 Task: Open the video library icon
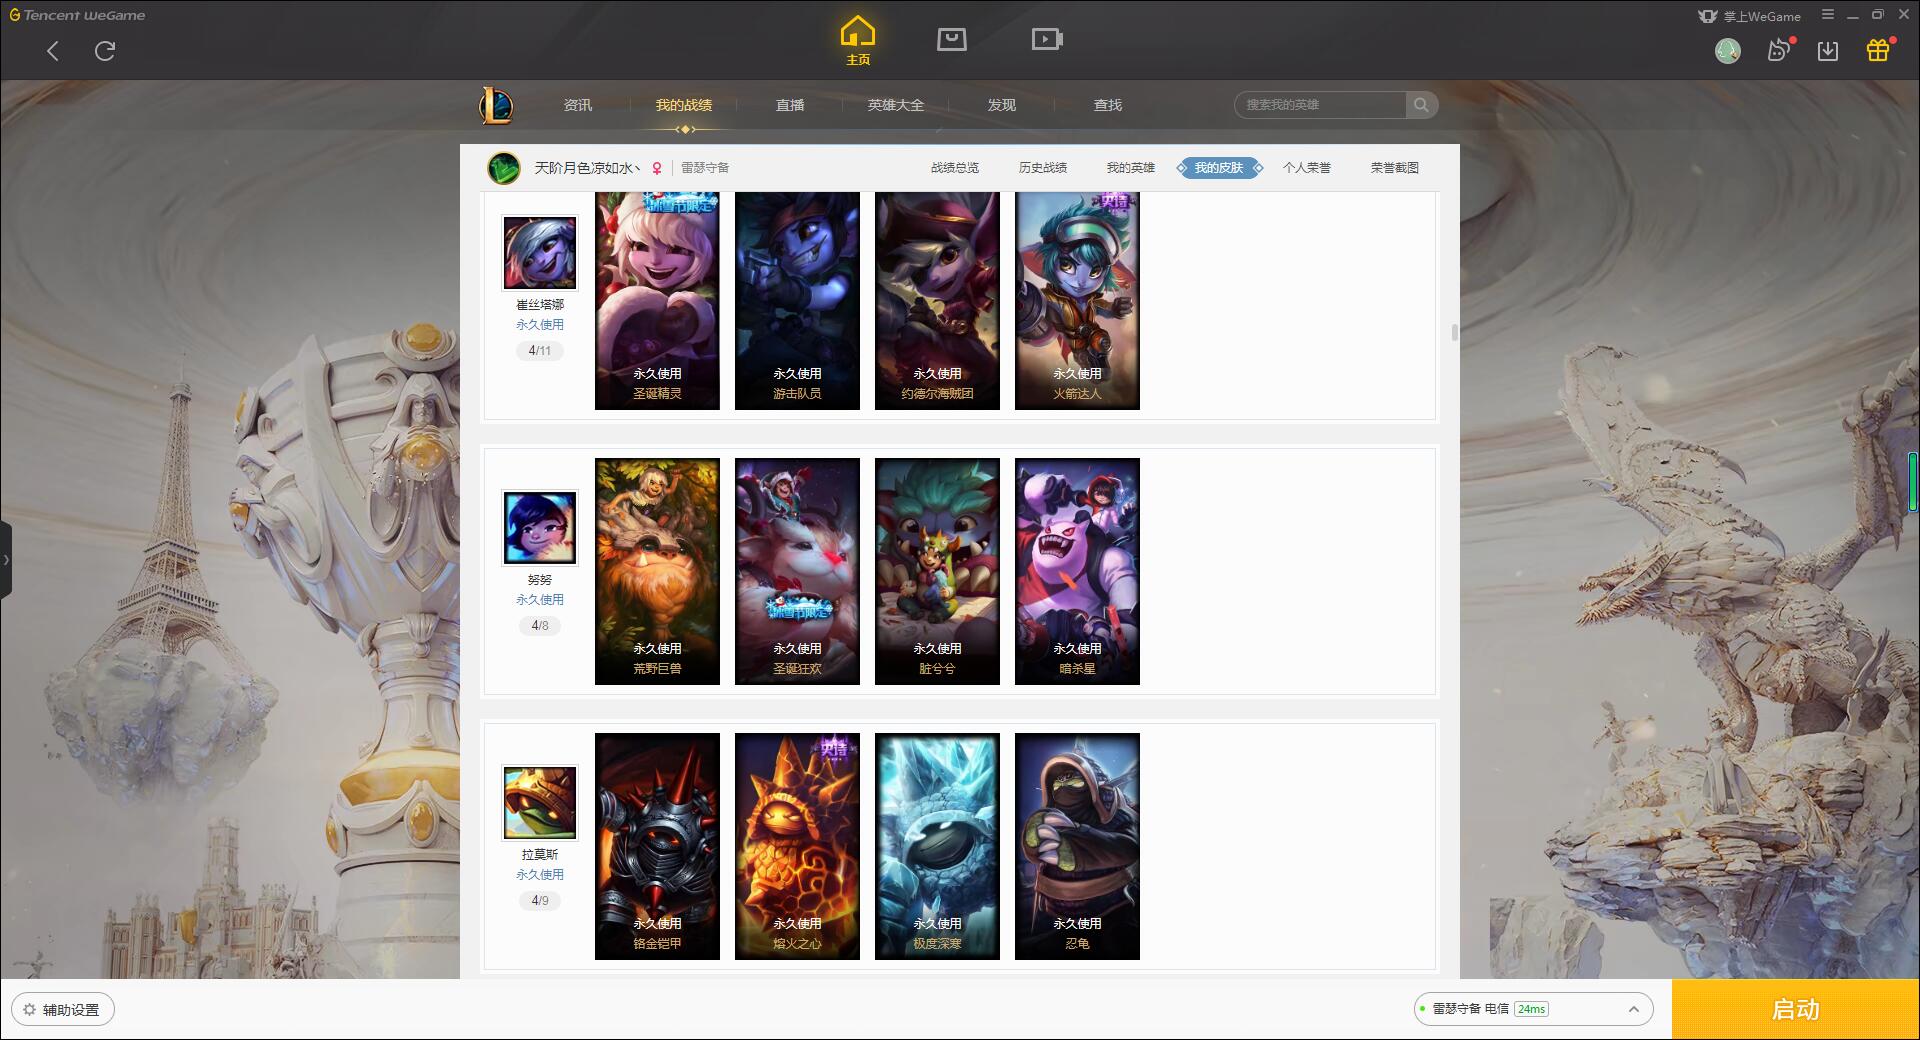[1047, 39]
